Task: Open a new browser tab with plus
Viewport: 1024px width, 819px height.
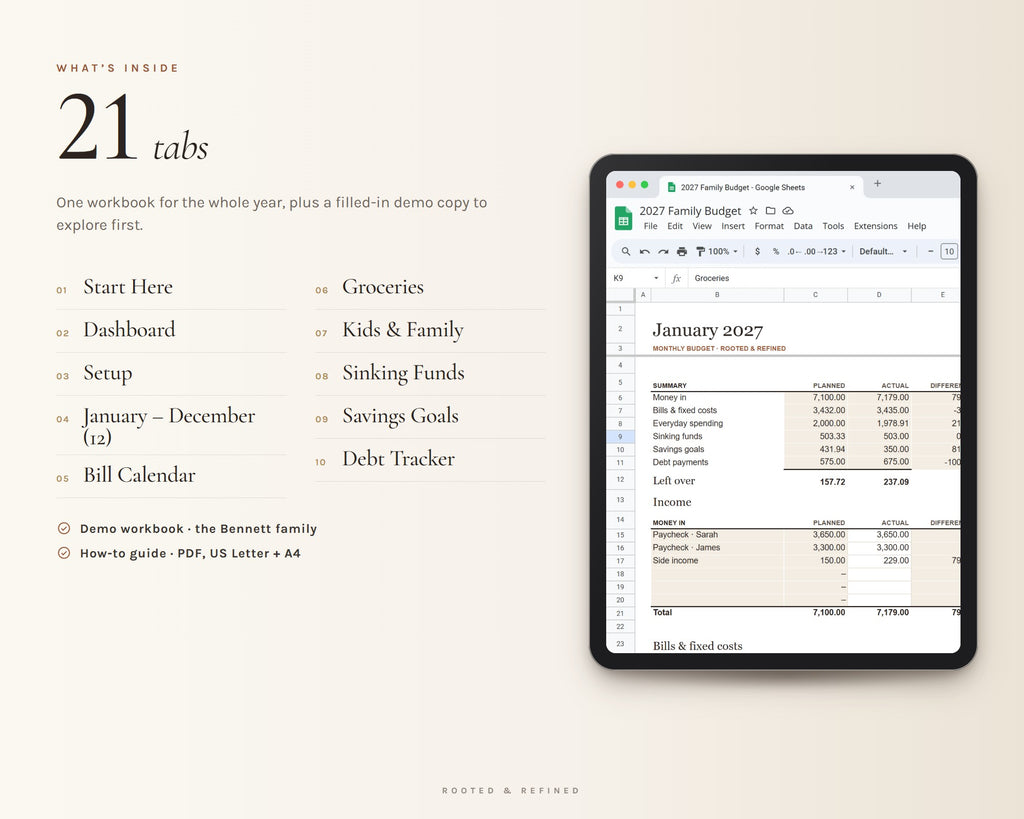Action: [878, 184]
